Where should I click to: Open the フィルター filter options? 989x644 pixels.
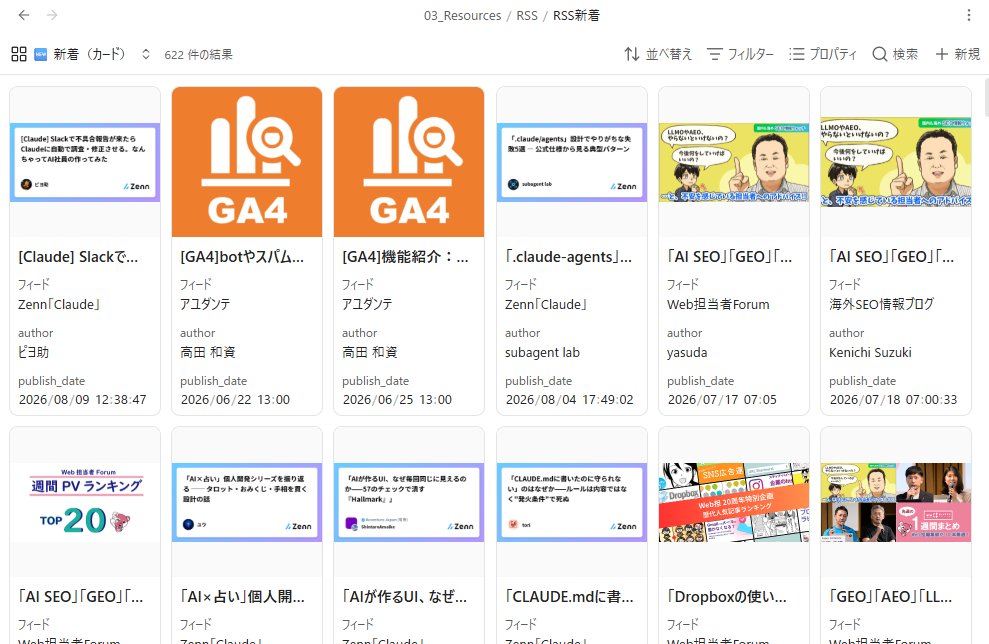pyautogui.click(x=740, y=54)
